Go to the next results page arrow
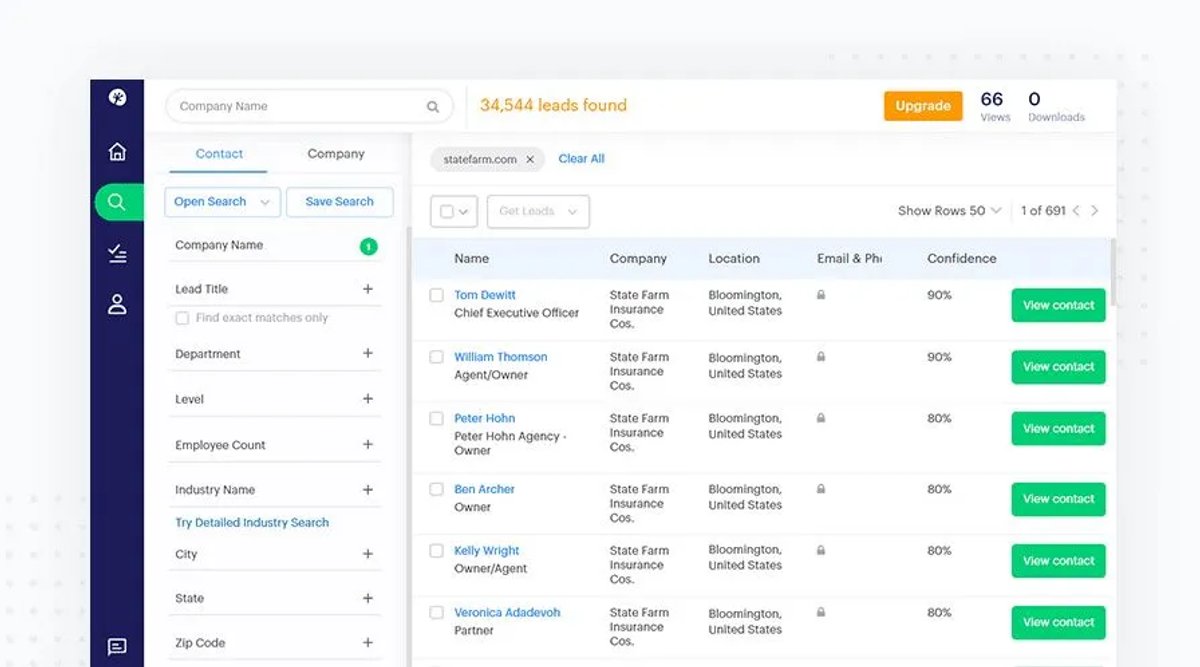Screen dimensions: 1200x667 [x=1095, y=211]
